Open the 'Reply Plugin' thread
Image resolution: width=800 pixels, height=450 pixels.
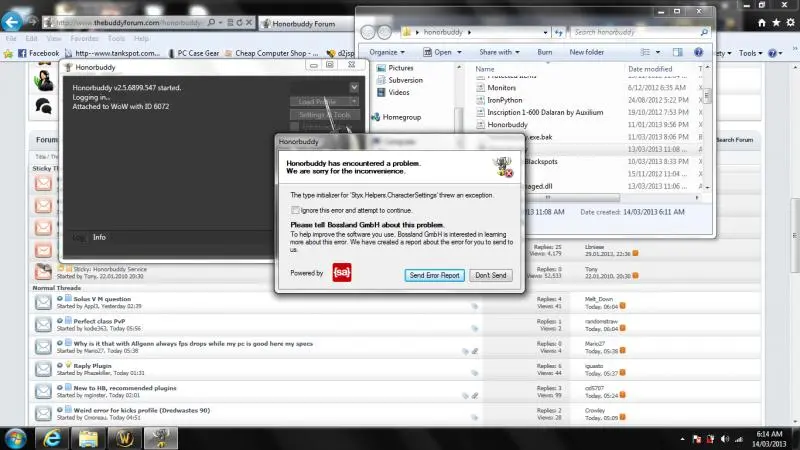point(92,366)
